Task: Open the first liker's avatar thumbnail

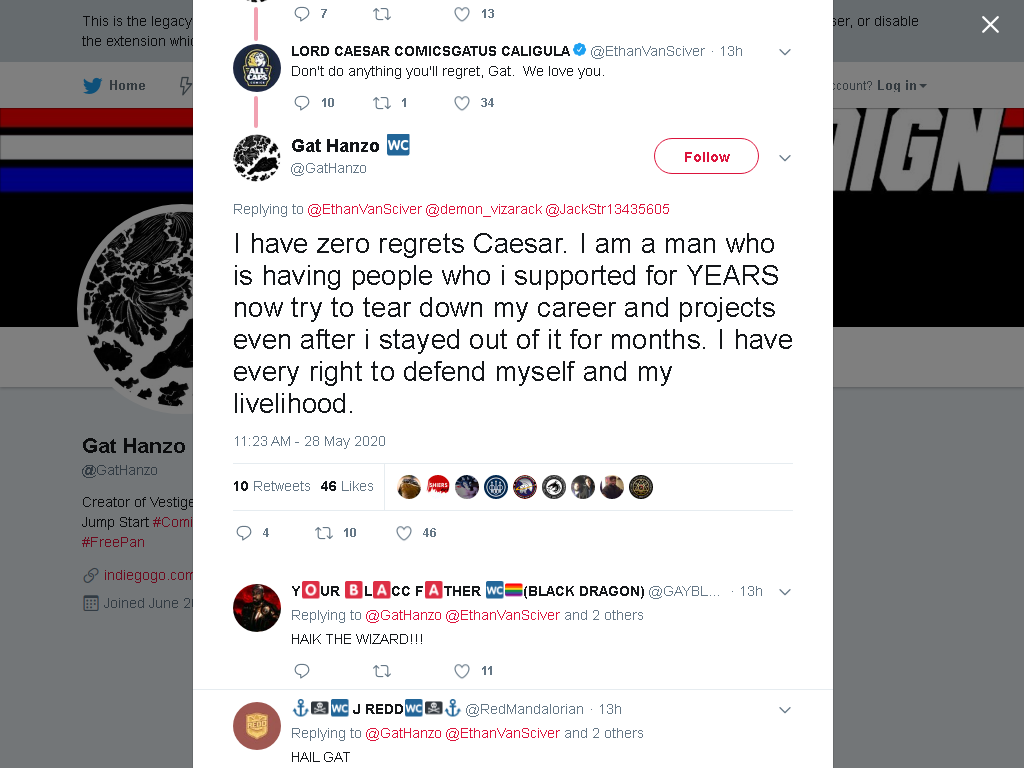Action: click(409, 487)
